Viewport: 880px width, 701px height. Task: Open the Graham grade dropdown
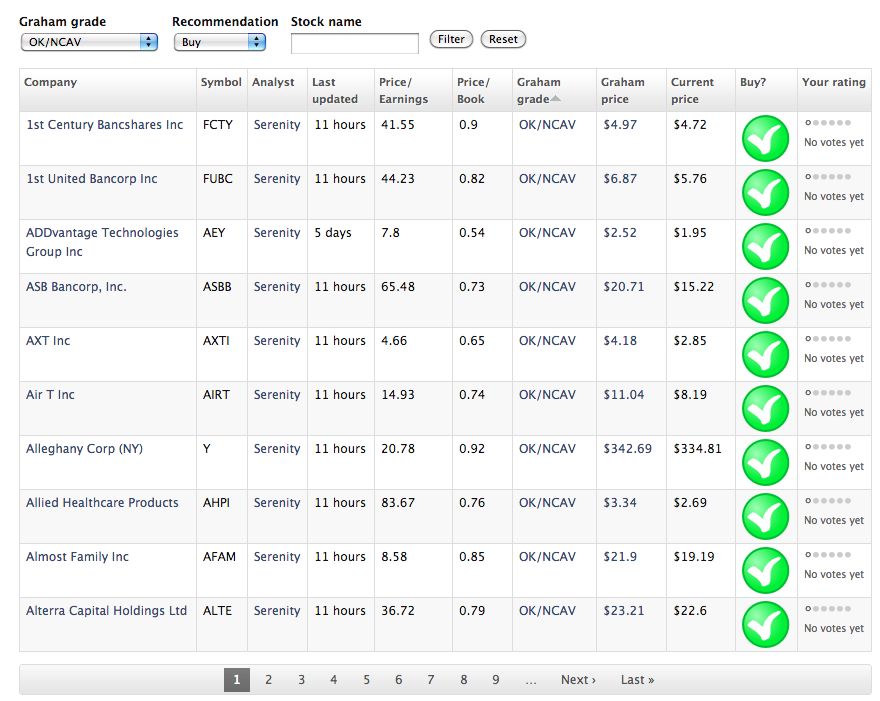click(89, 42)
